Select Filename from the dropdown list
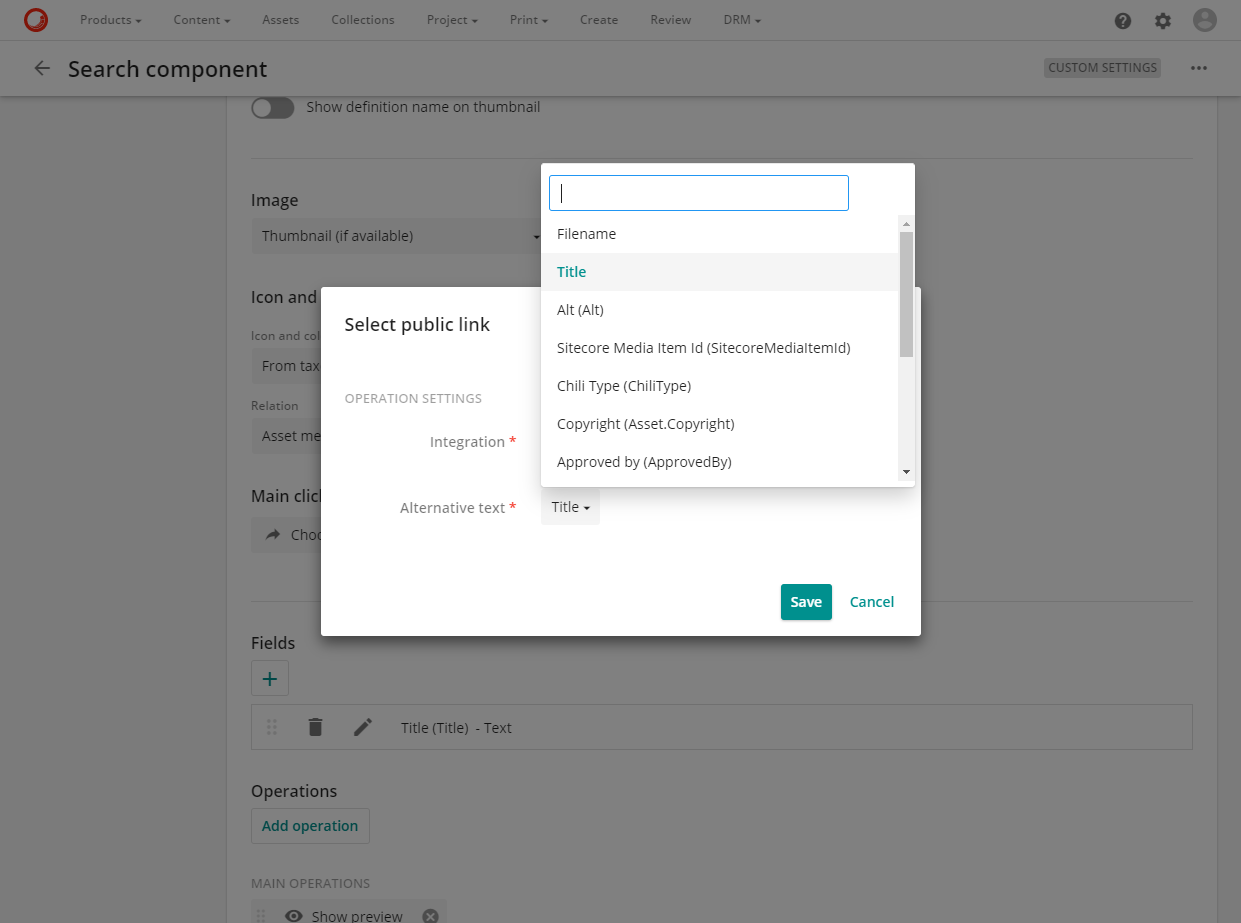1241x923 pixels. pos(586,233)
